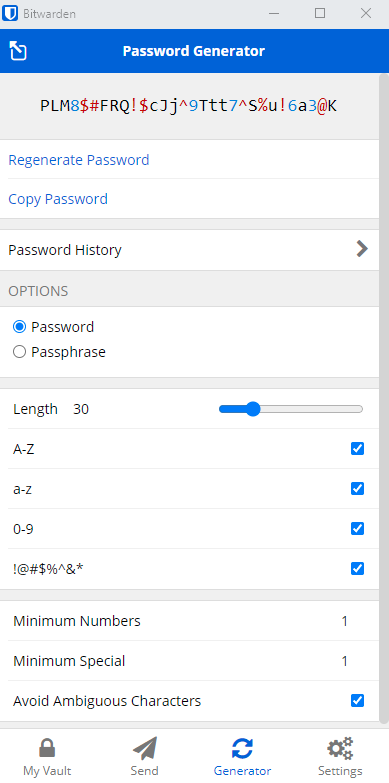Screen dimensions: 389x783
Task: Select the Passphrase radio button
Action: 19,352
